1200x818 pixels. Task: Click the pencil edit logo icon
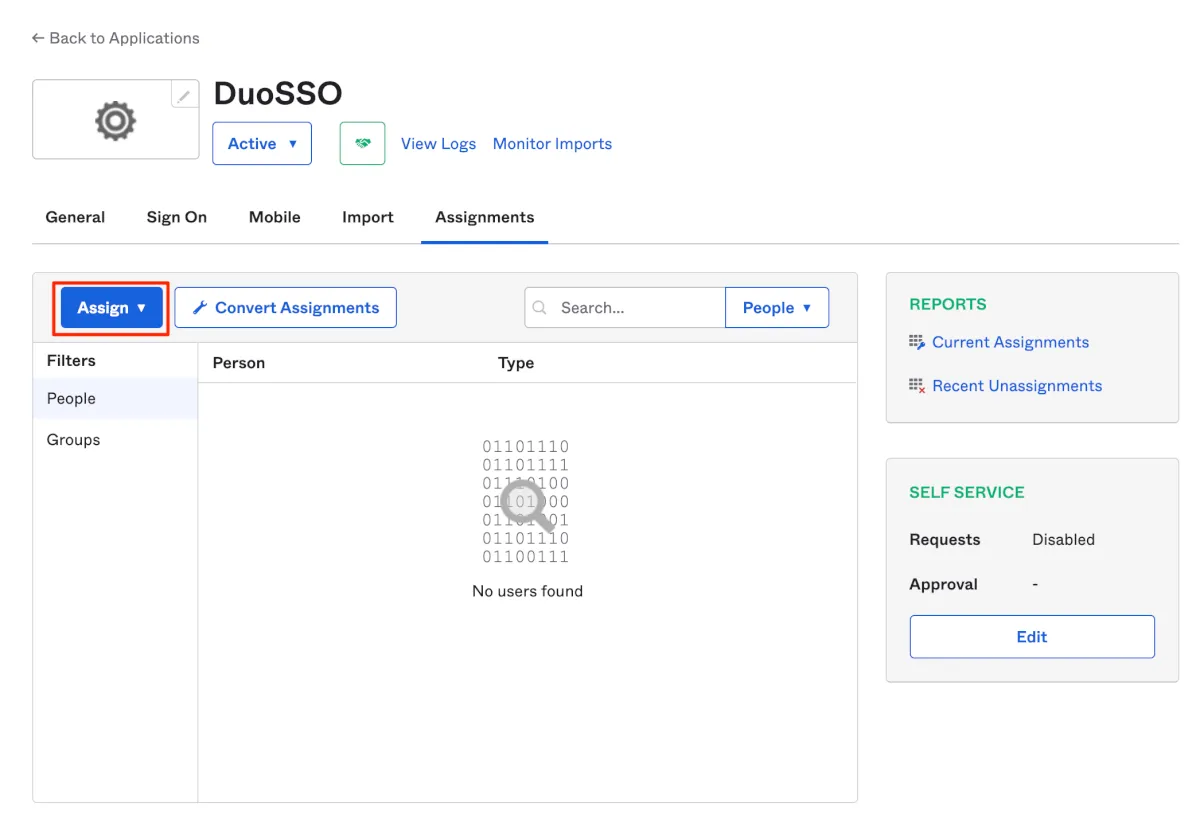pyautogui.click(x=184, y=96)
